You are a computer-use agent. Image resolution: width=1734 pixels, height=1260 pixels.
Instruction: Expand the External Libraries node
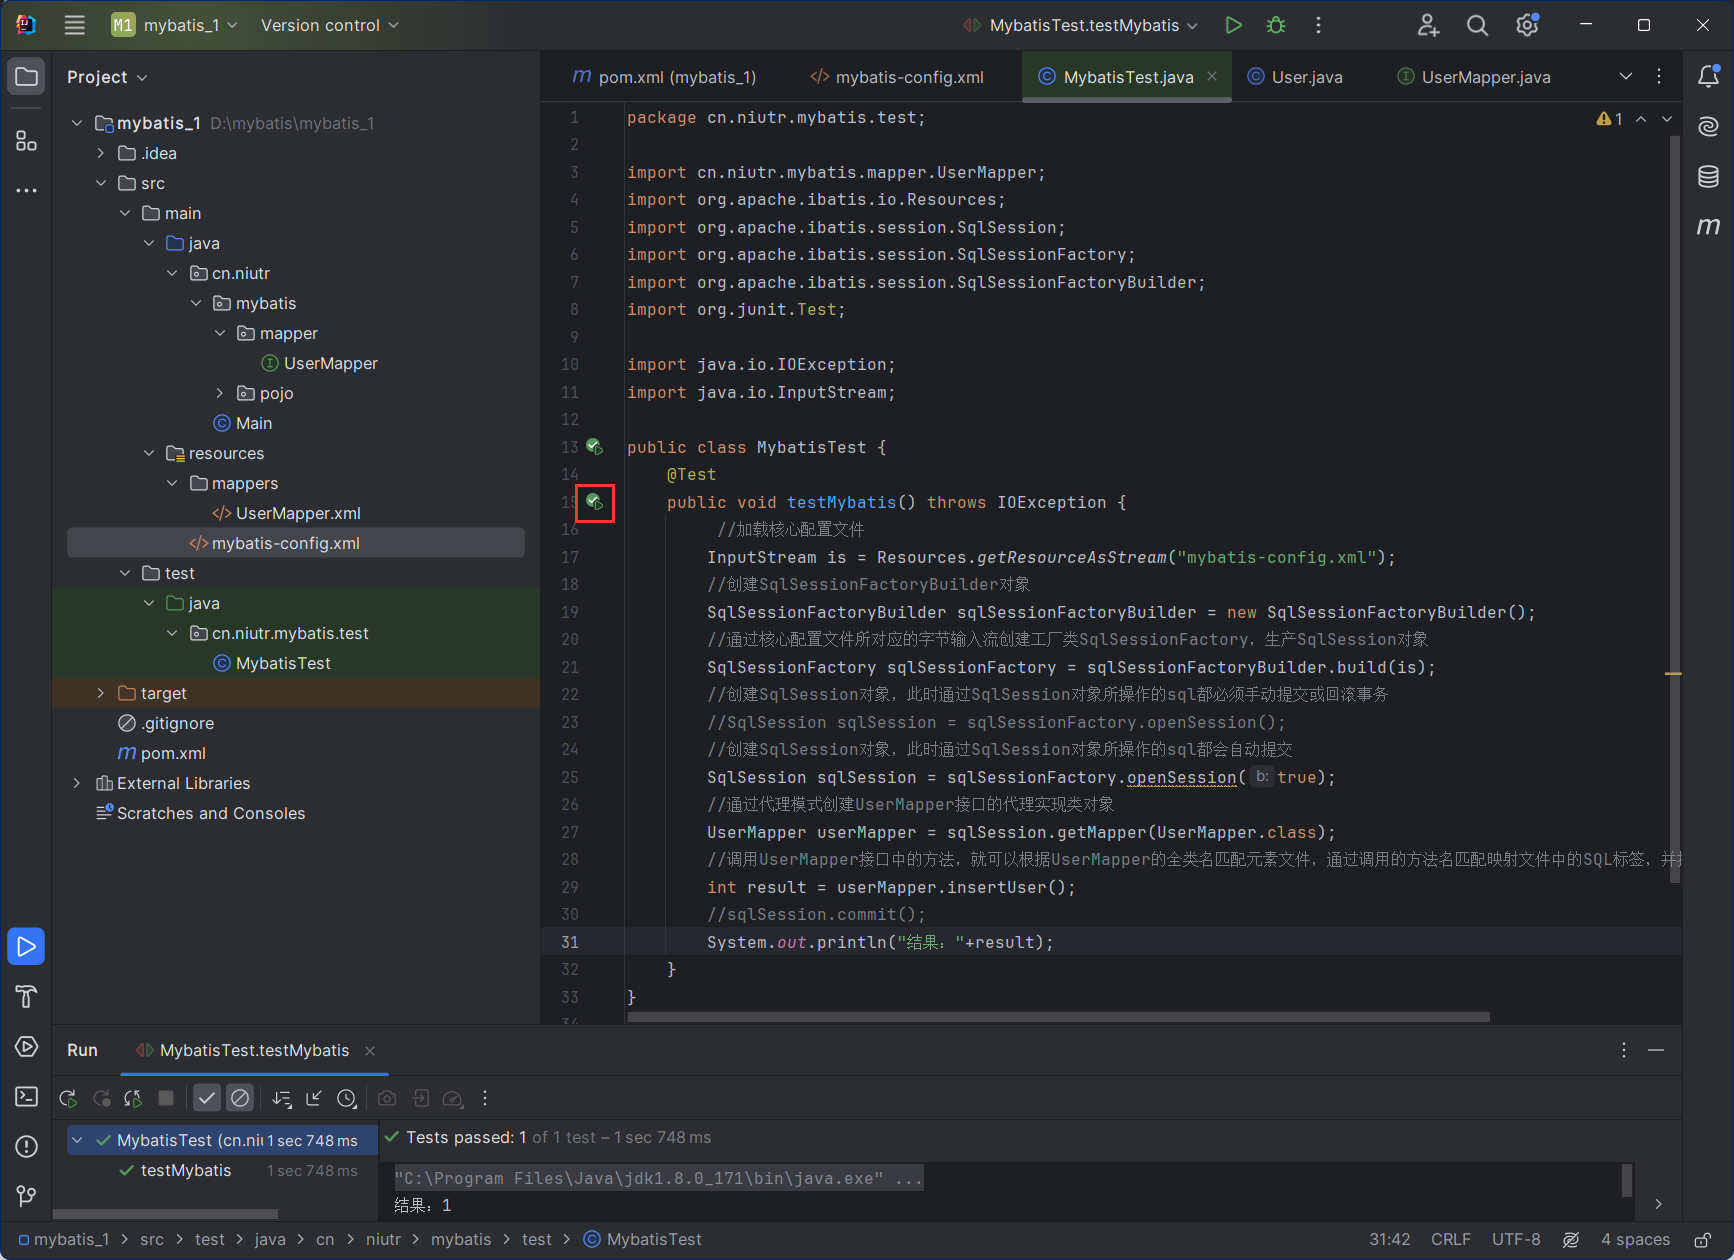coord(77,783)
